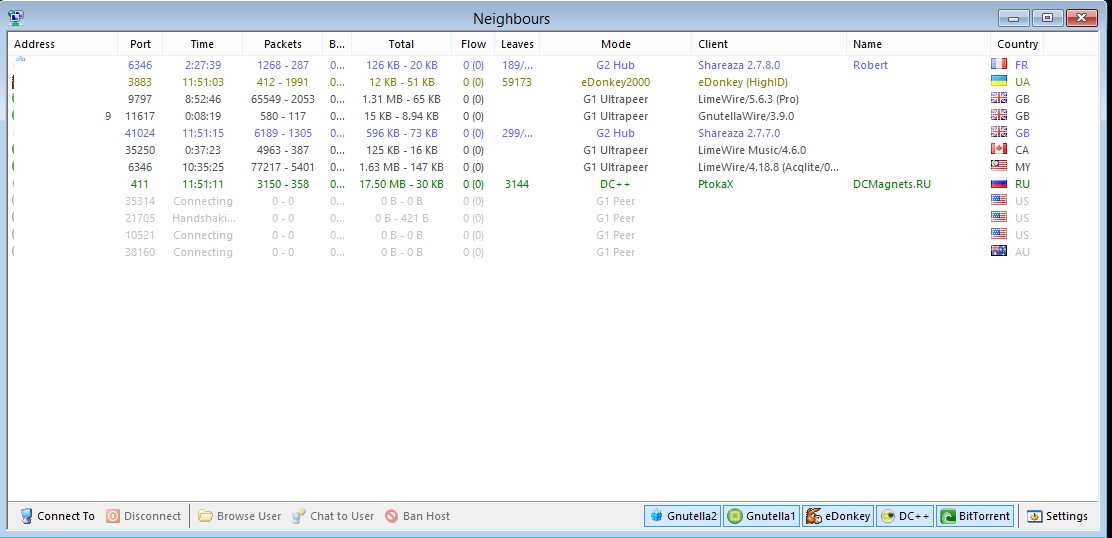
Task: Toggle the Gnutella1 network button
Action: click(x=761, y=516)
